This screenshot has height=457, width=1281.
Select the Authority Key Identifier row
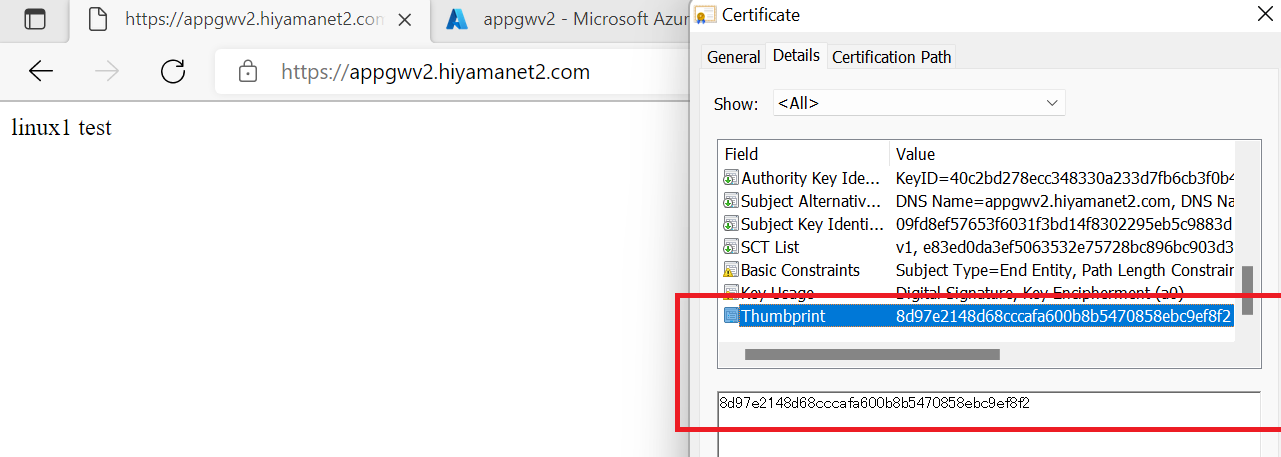[x=978, y=178]
